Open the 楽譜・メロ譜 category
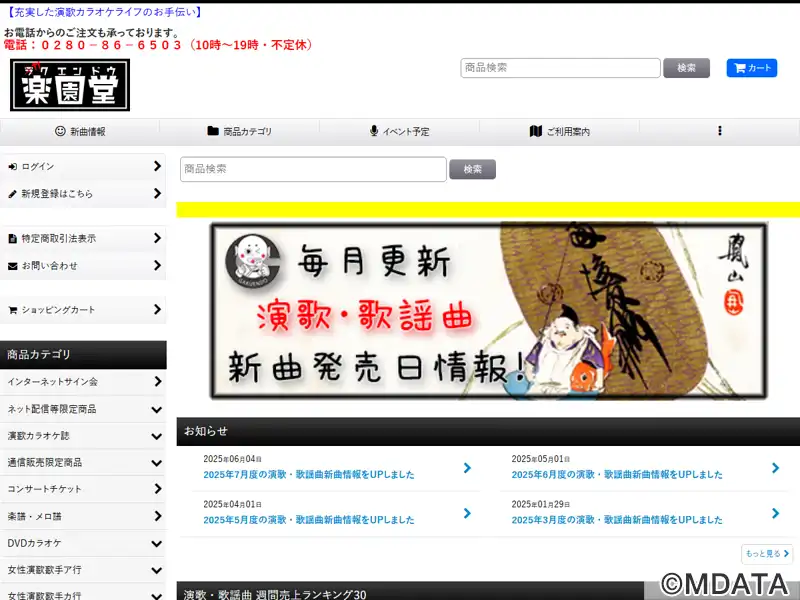This screenshot has width=800, height=600. (x=83, y=516)
